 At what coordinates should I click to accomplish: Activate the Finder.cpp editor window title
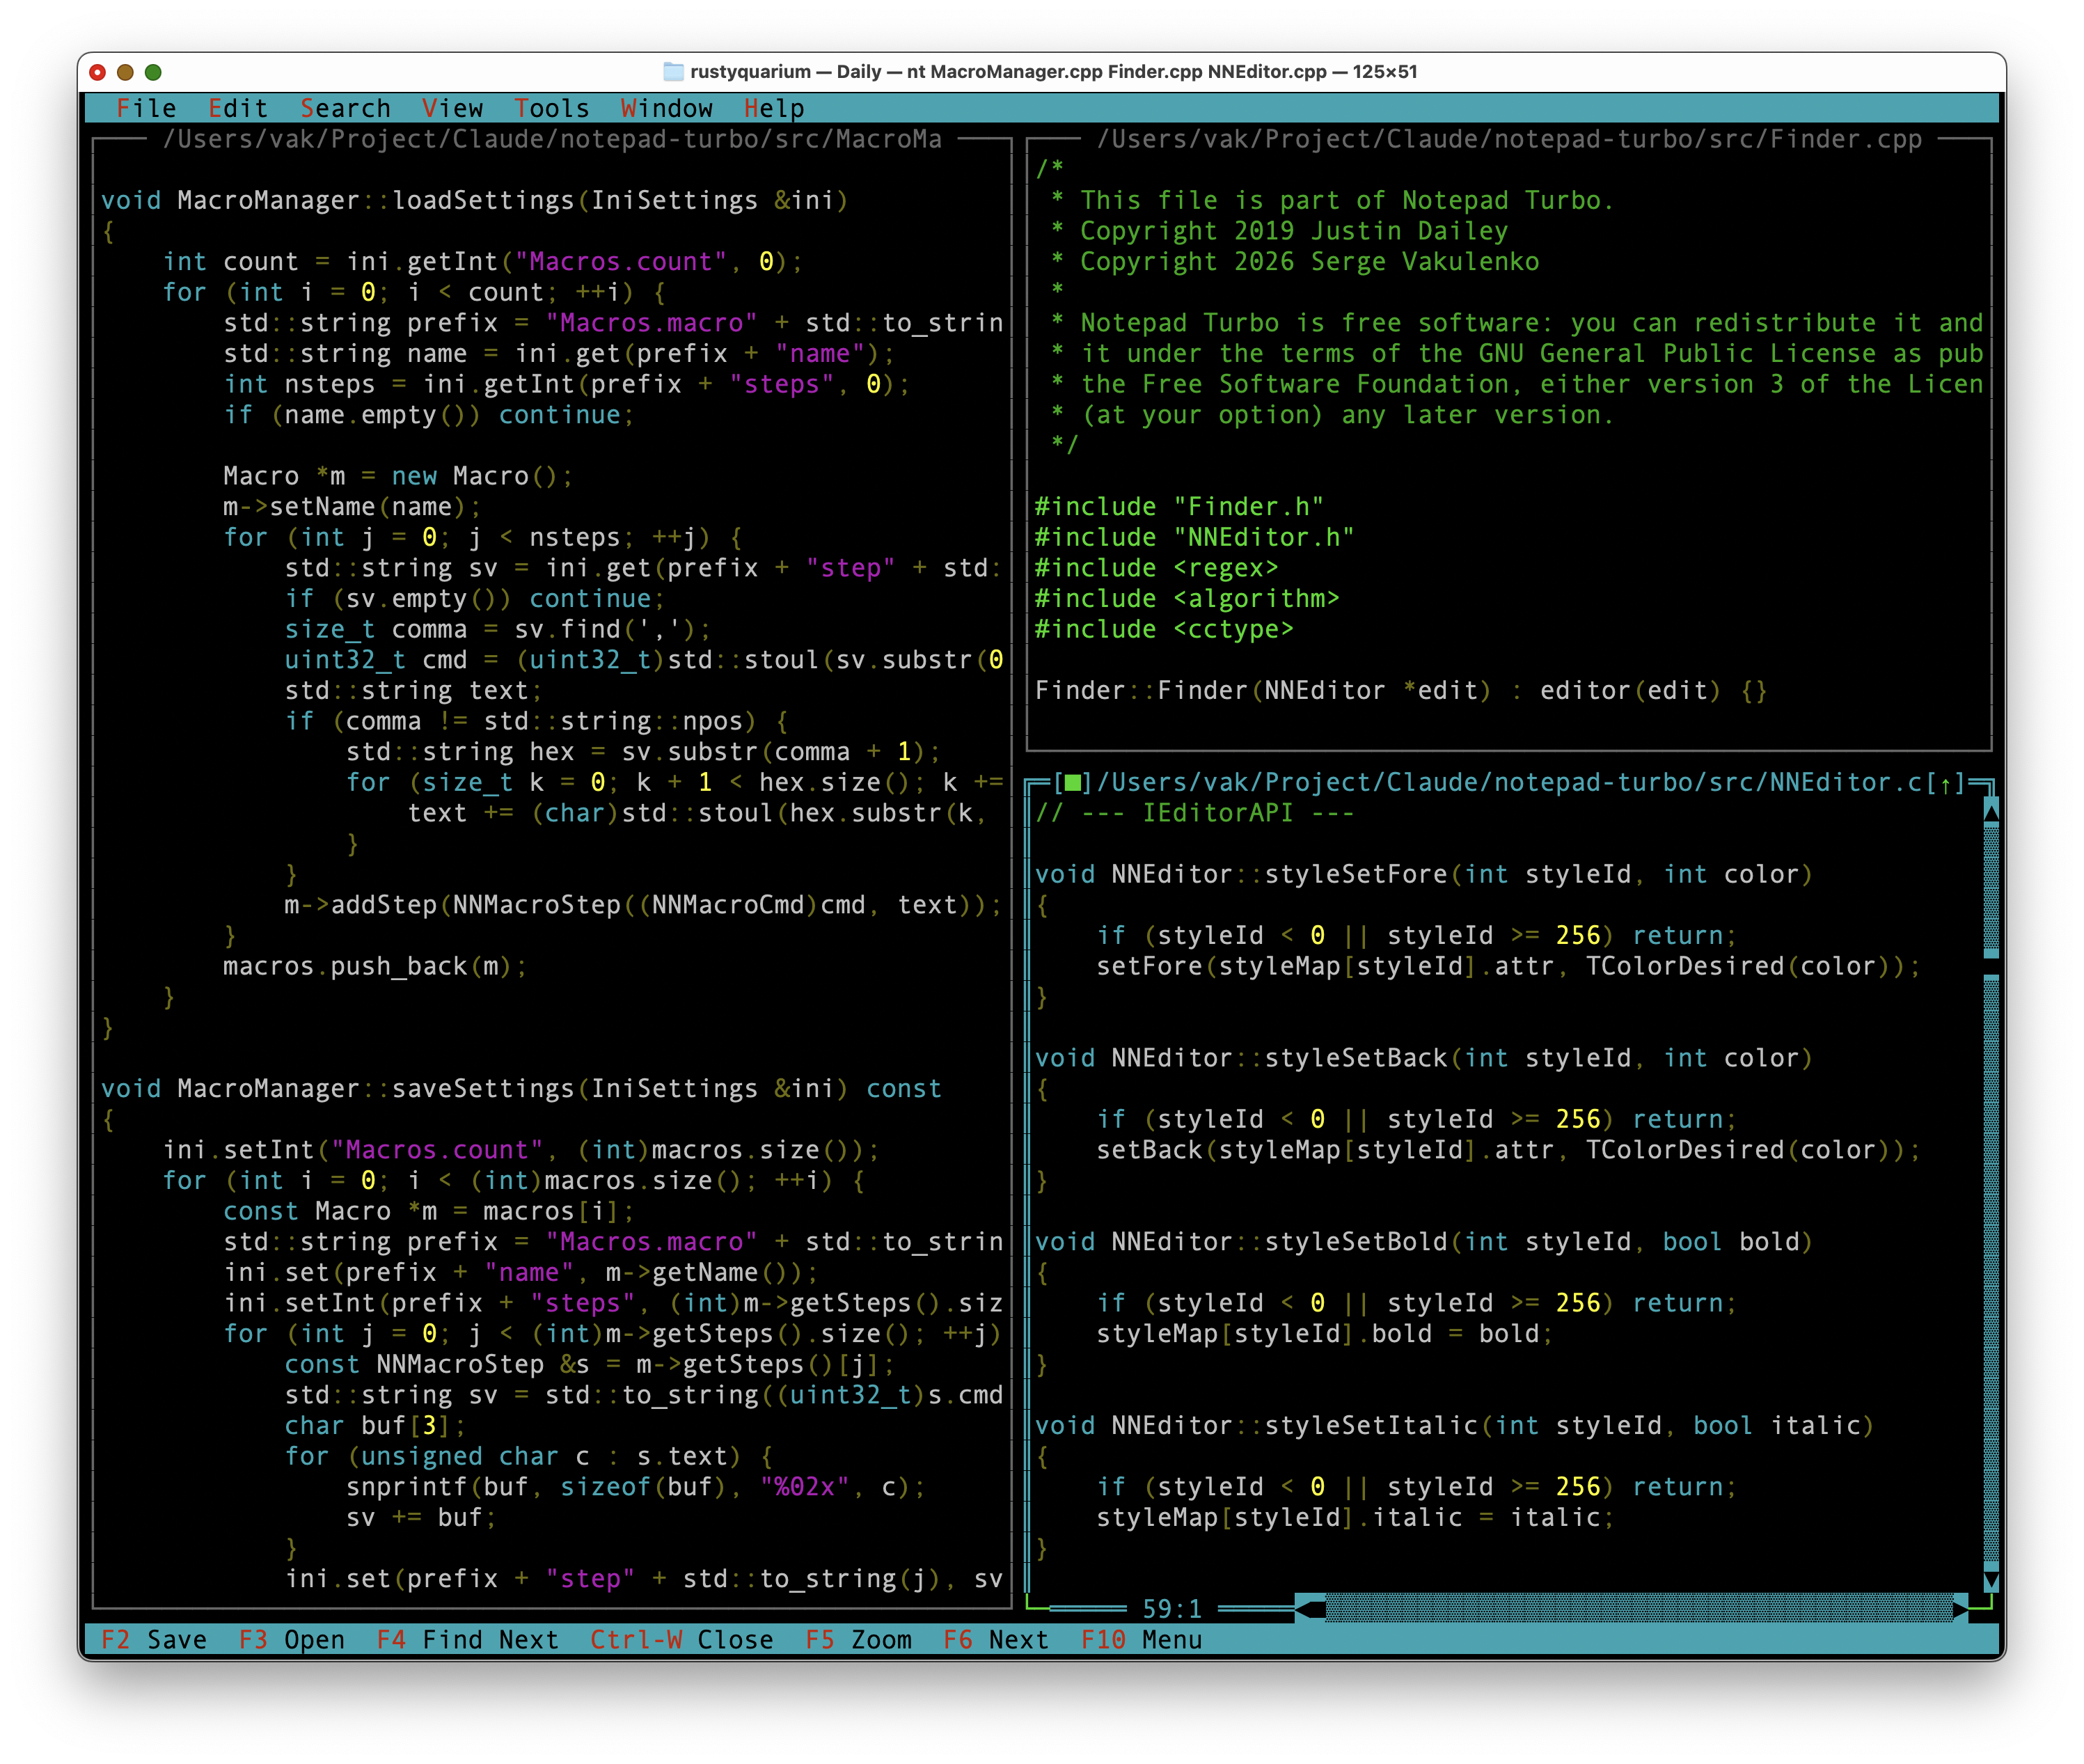pyautogui.click(x=1509, y=139)
